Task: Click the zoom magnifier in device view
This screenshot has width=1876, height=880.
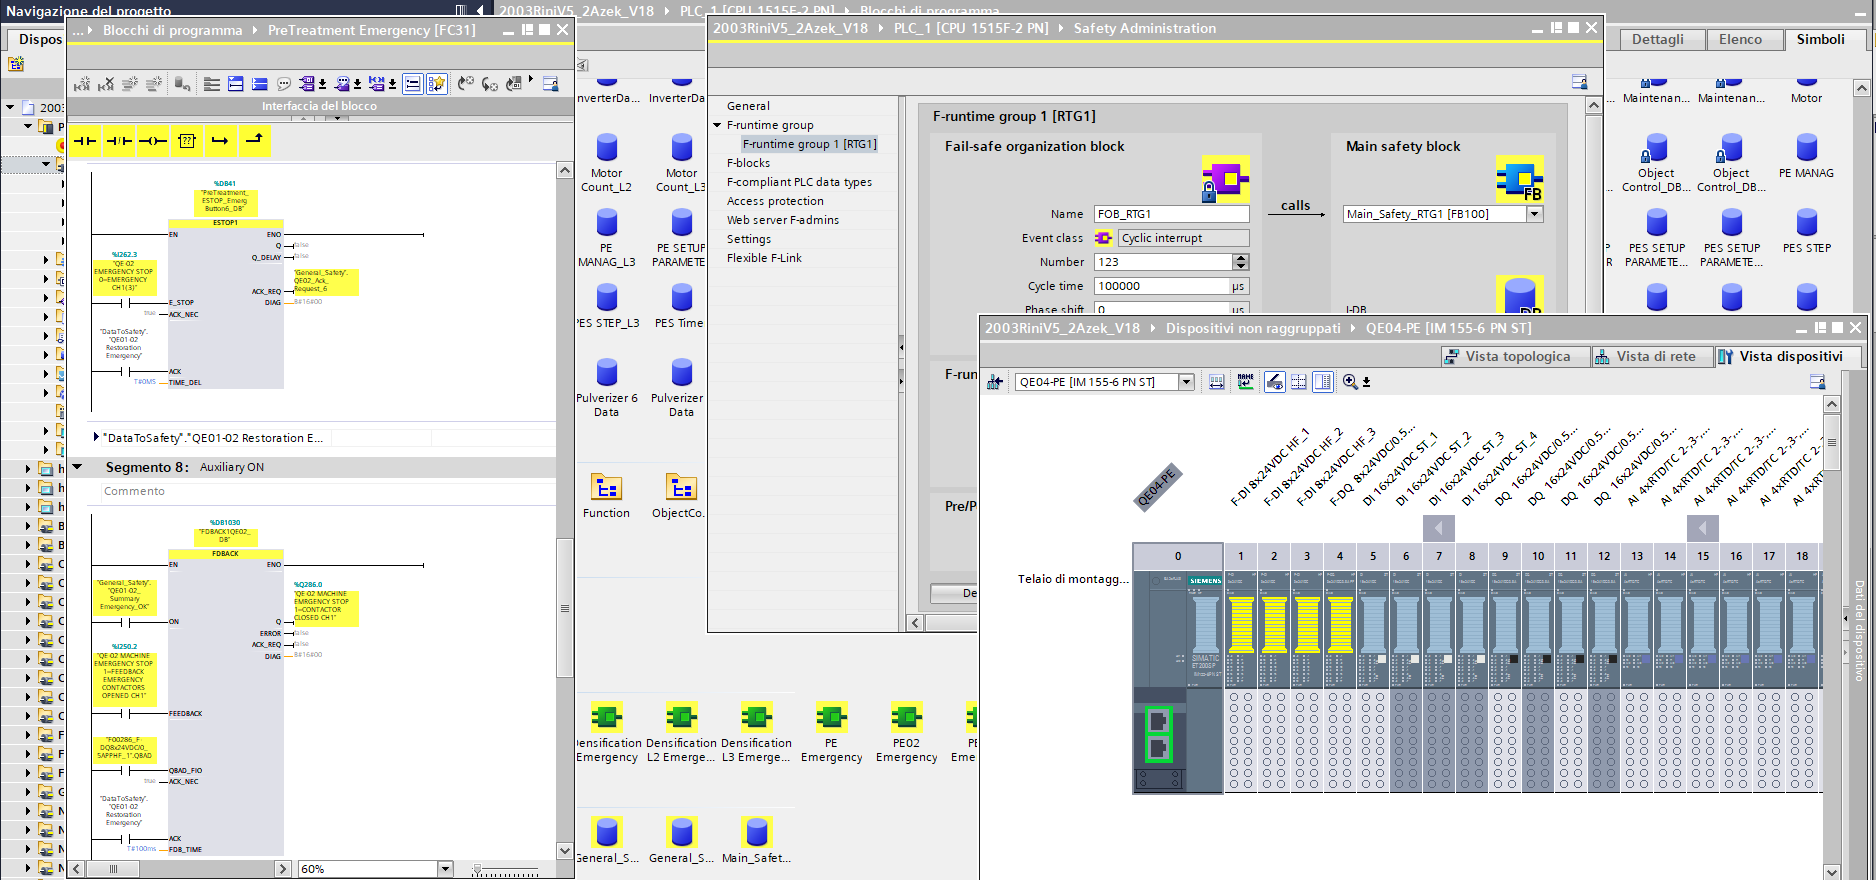Action: [1351, 382]
